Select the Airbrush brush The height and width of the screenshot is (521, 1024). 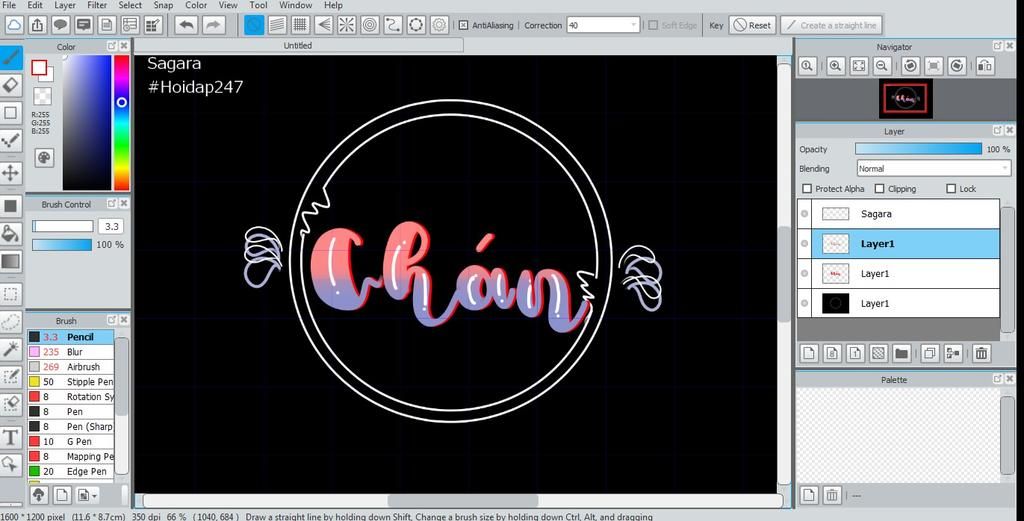[x=71, y=367]
